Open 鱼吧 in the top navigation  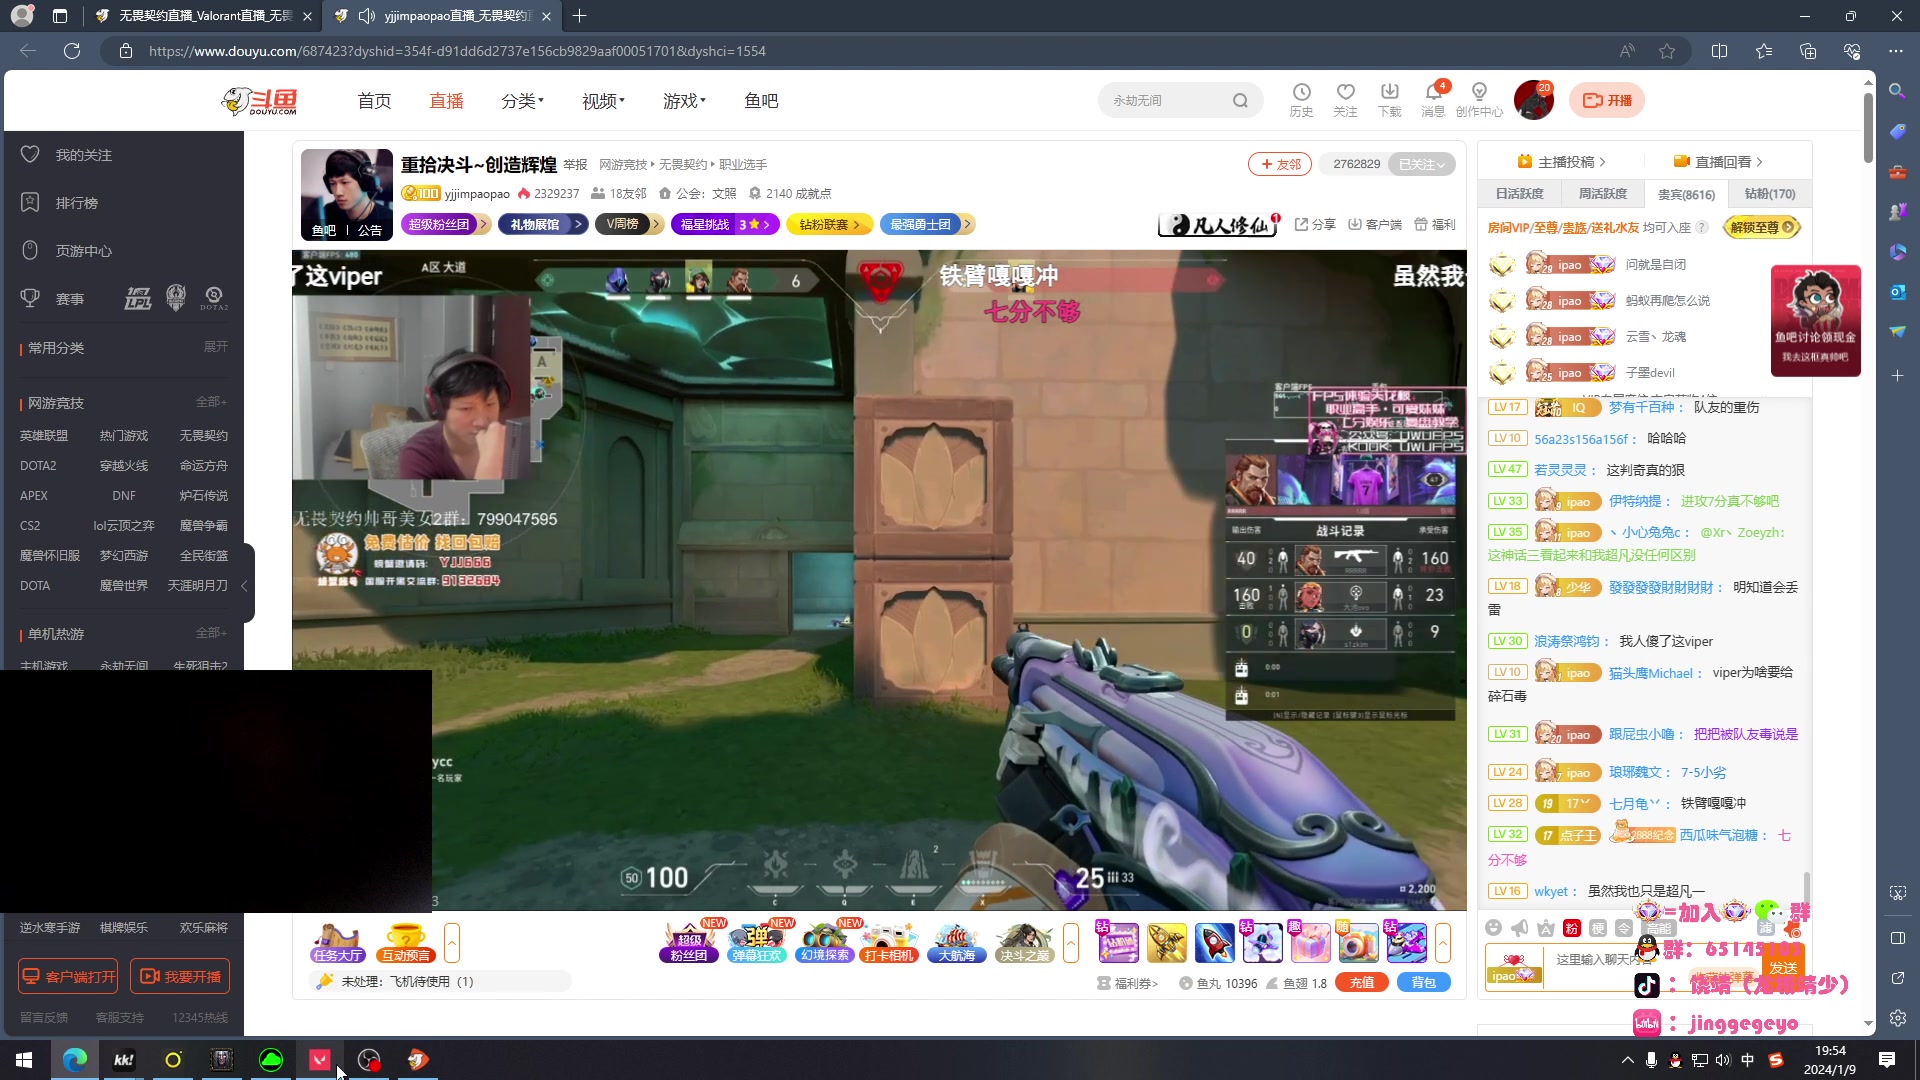pyautogui.click(x=761, y=101)
